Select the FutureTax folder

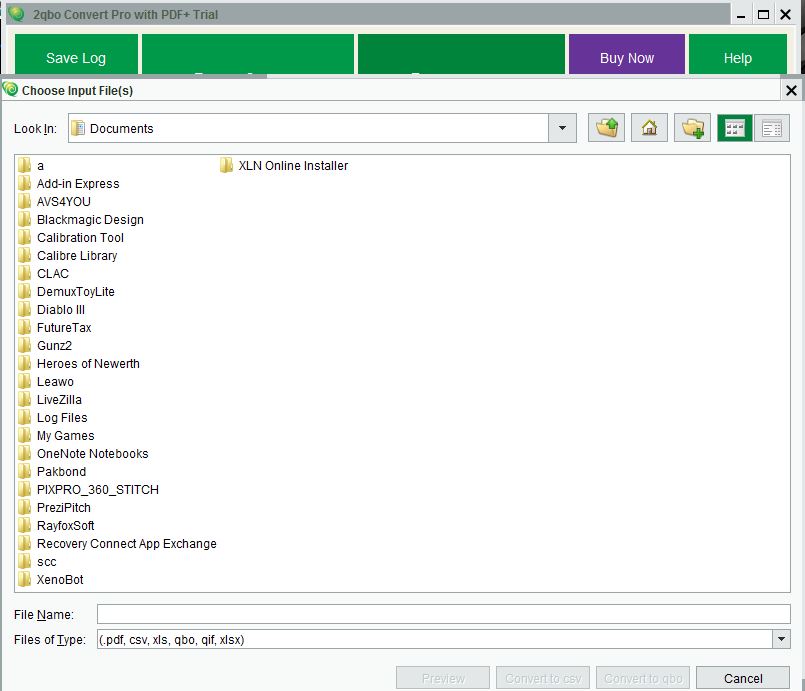pos(54,327)
